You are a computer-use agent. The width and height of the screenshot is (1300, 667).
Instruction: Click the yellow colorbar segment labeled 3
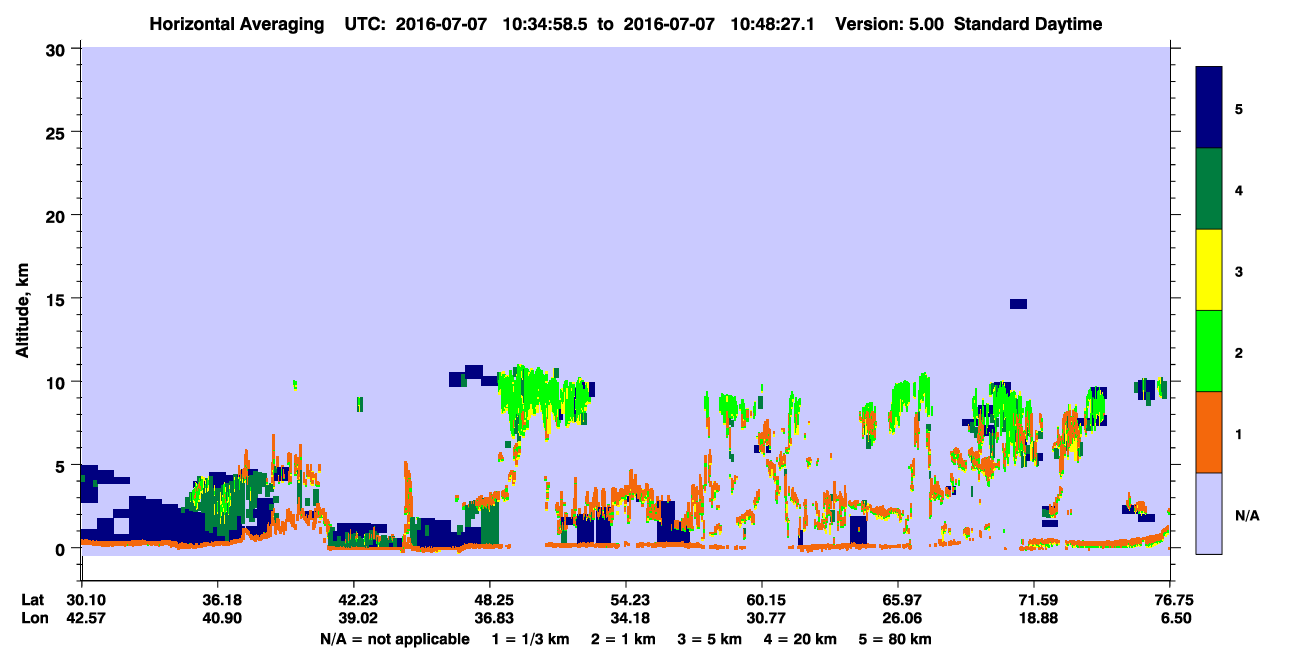point(1209,270)
